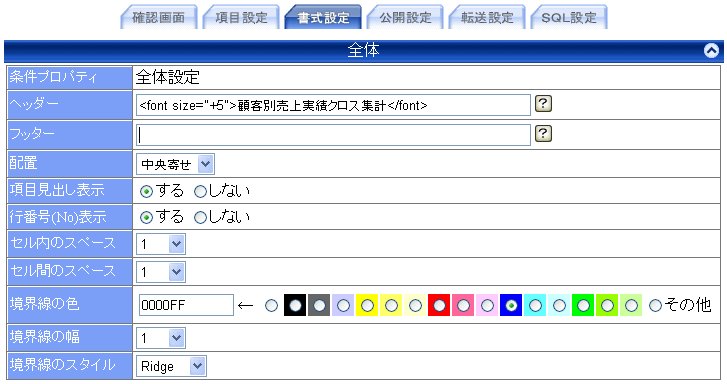Image resolution: width=727 pixels, height=384 pixels.
Task: Open the 境界線の幅 dropdown
Action: tap(161, 338)
